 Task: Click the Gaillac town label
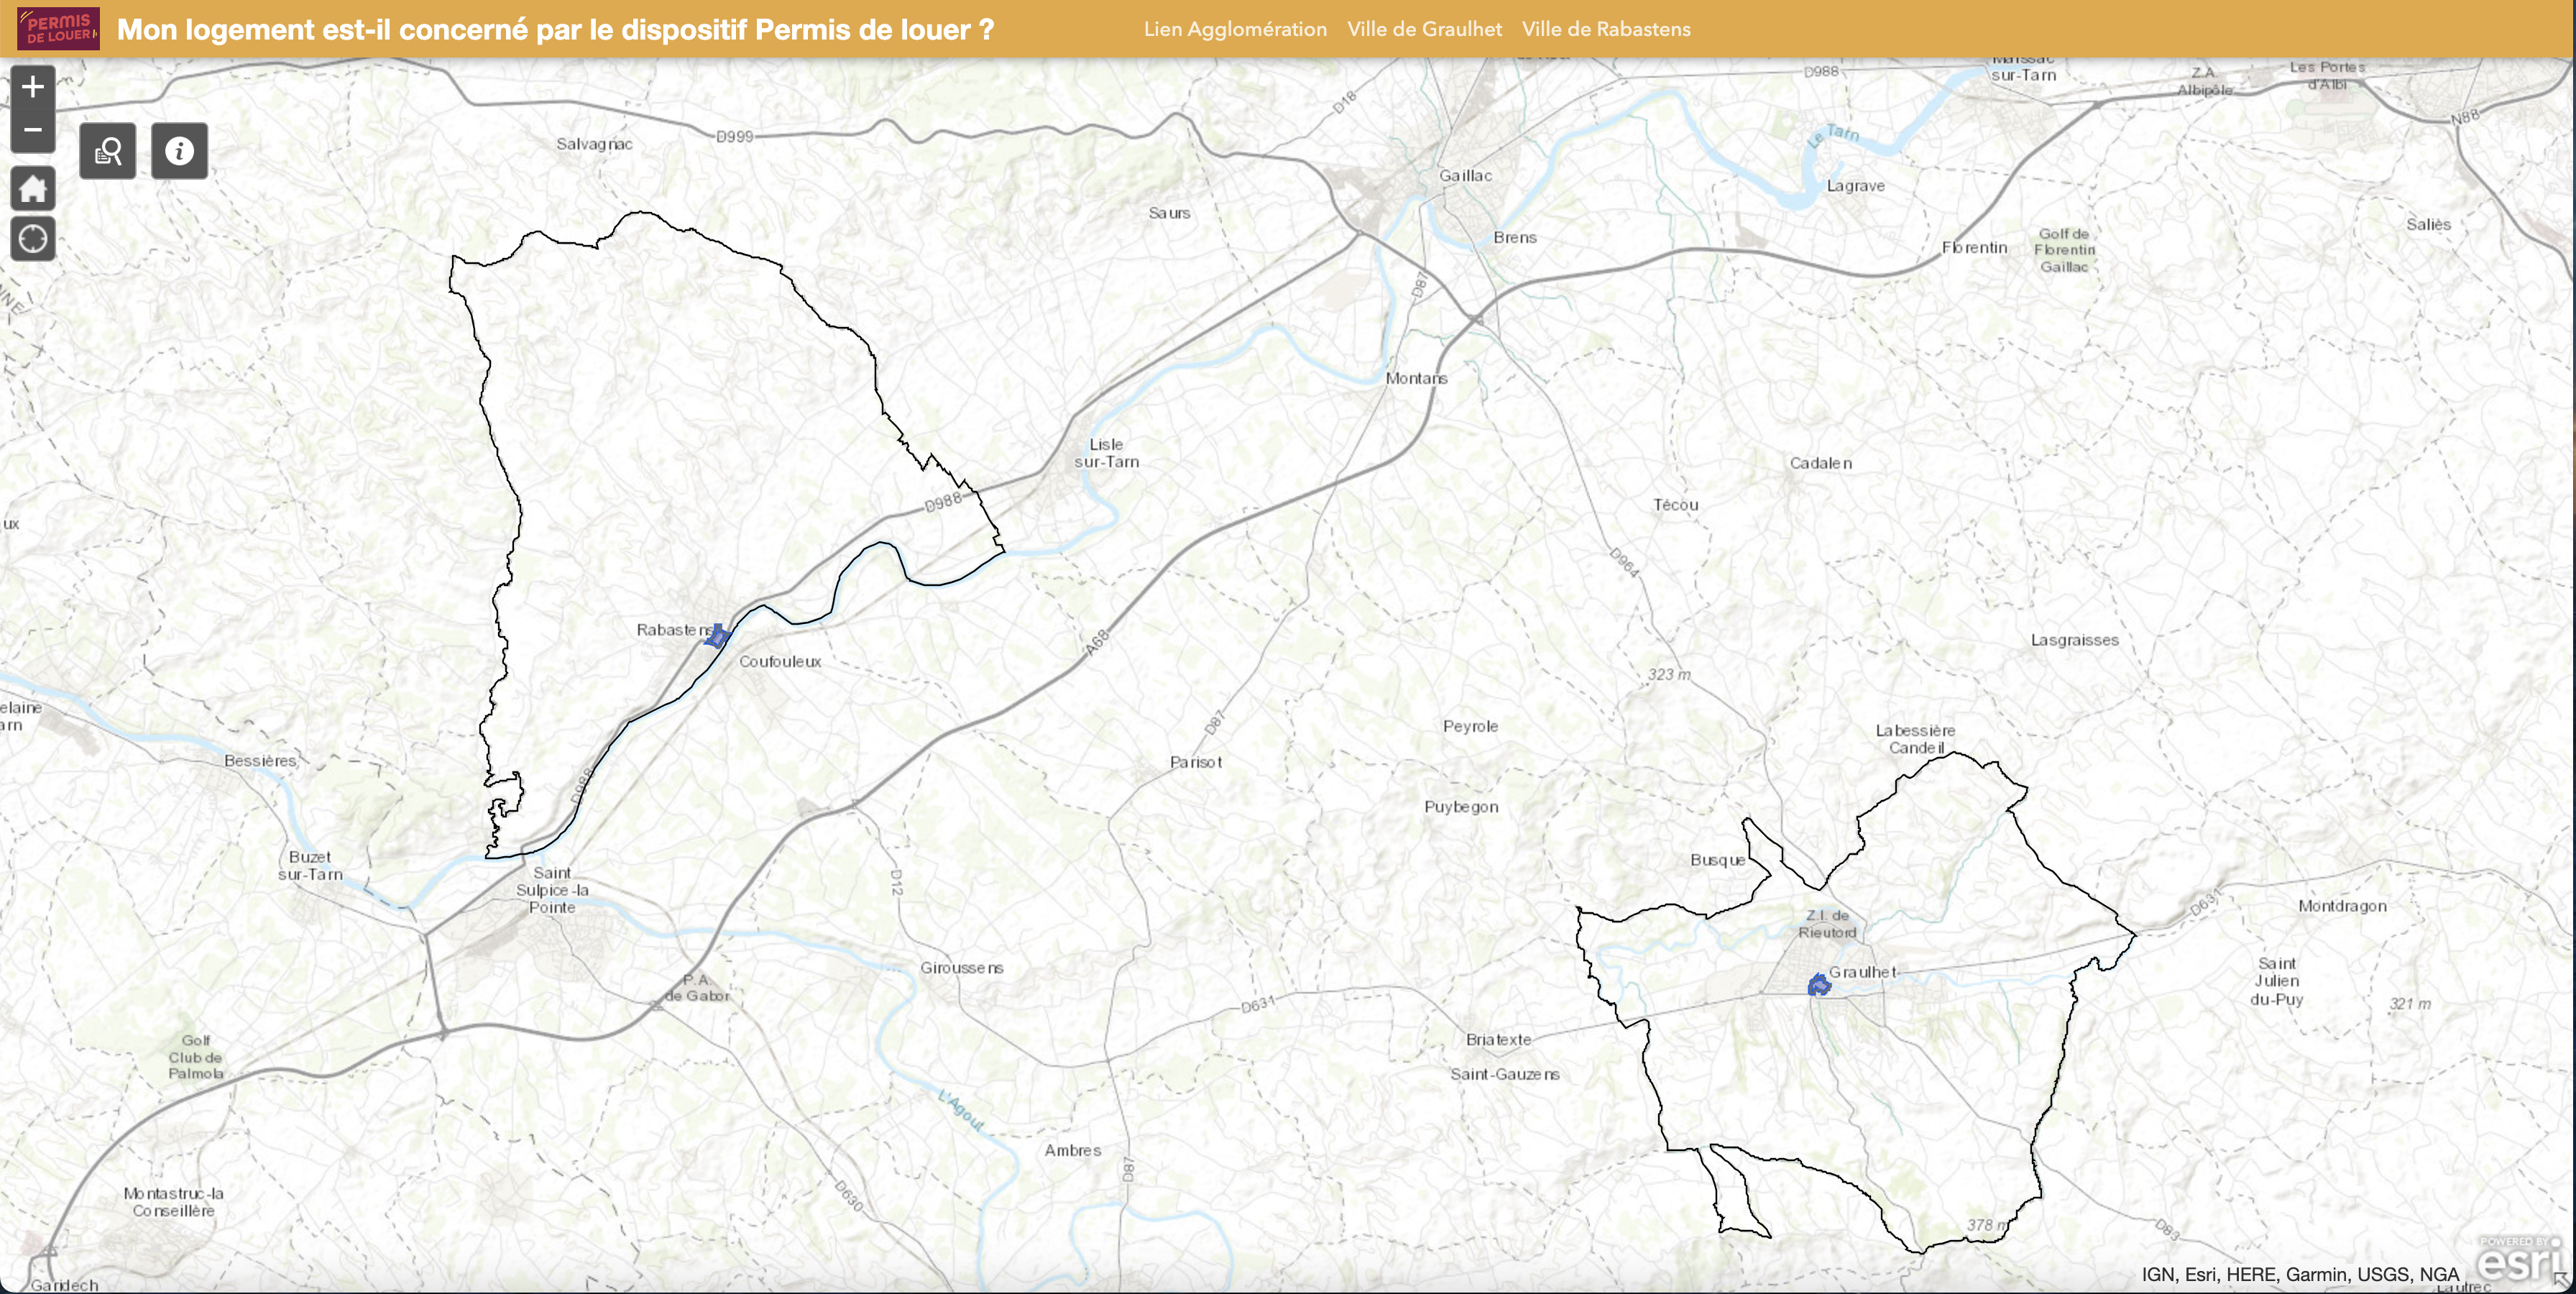(x=1465, y=175)
